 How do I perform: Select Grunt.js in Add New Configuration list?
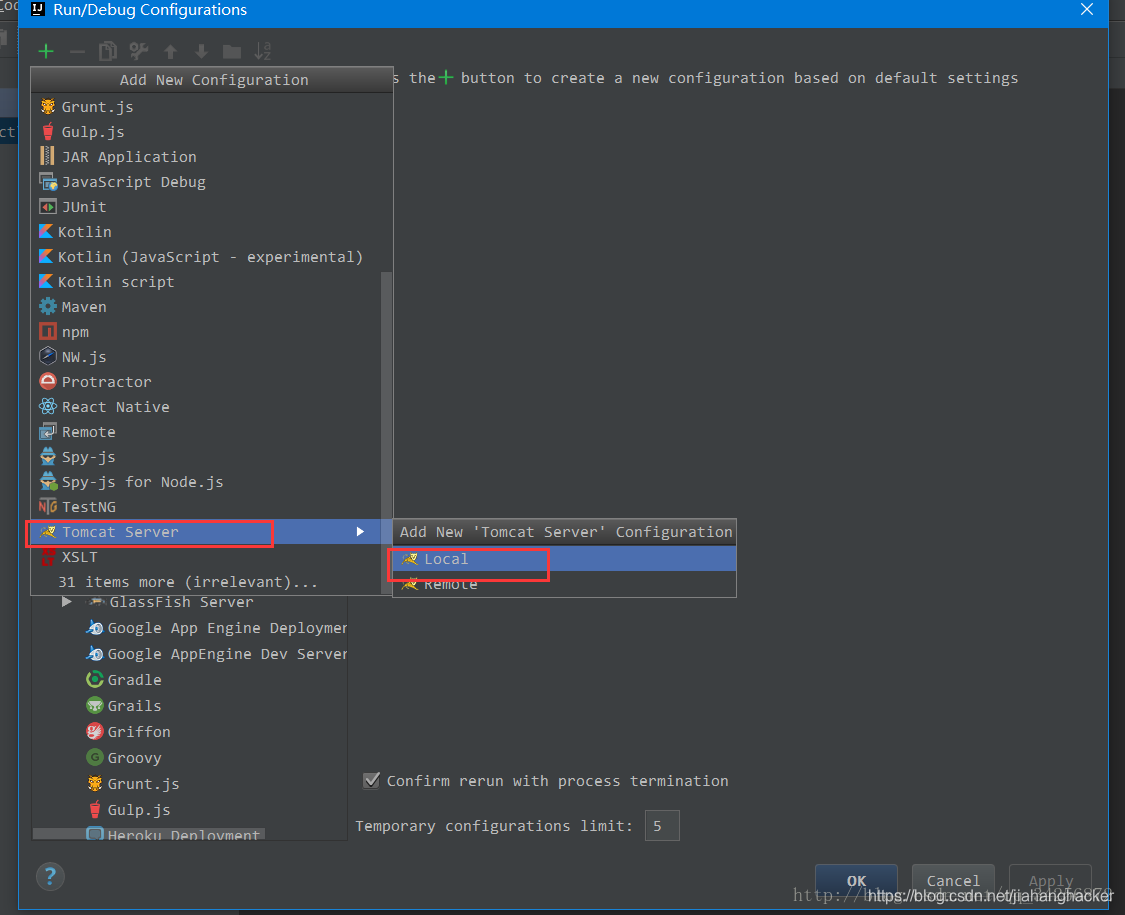pos(212,107)
